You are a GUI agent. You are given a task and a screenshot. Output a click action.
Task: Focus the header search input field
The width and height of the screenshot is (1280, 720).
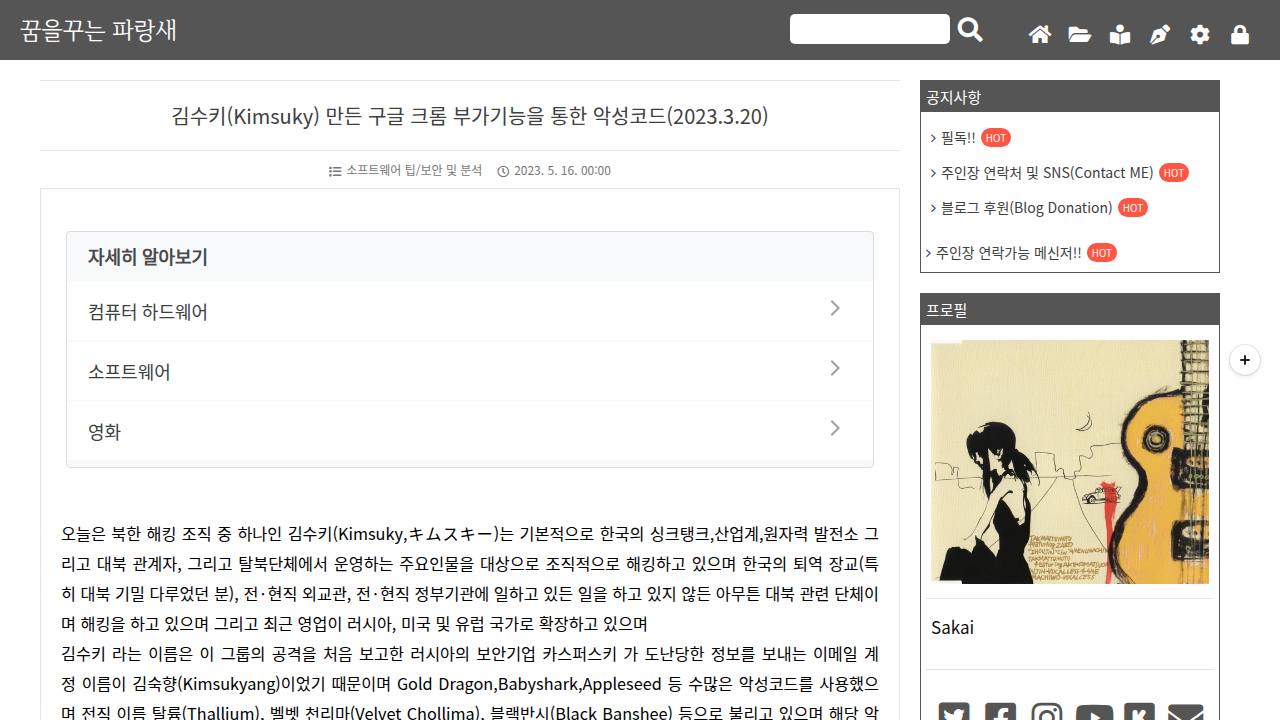(x=870, y=29)
